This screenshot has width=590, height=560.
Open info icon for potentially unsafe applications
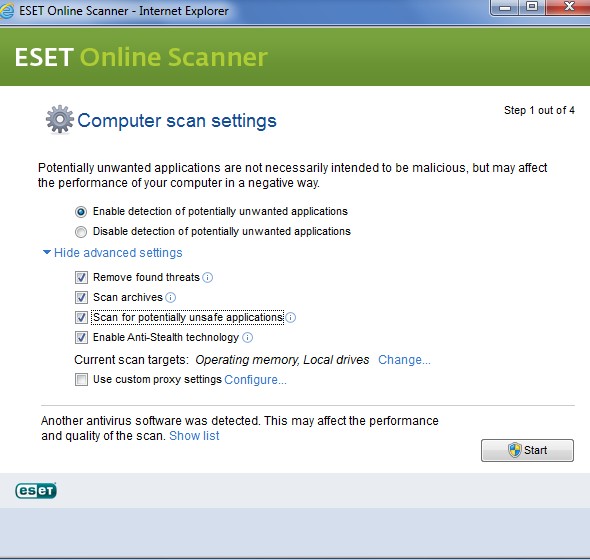pos(290,318)
